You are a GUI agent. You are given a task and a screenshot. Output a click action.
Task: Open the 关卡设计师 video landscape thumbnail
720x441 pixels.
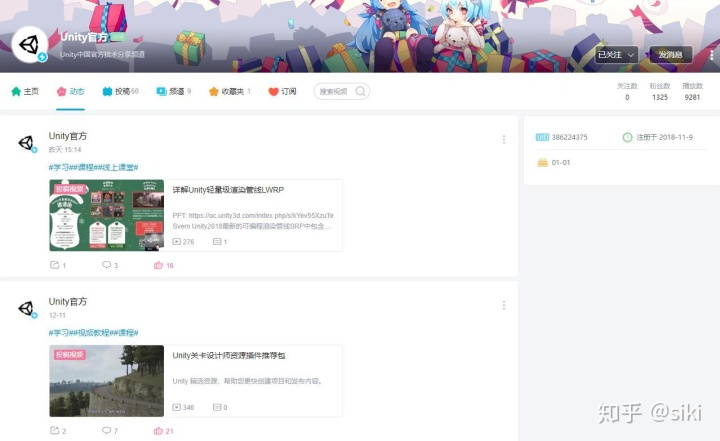[x=107, y=381]
